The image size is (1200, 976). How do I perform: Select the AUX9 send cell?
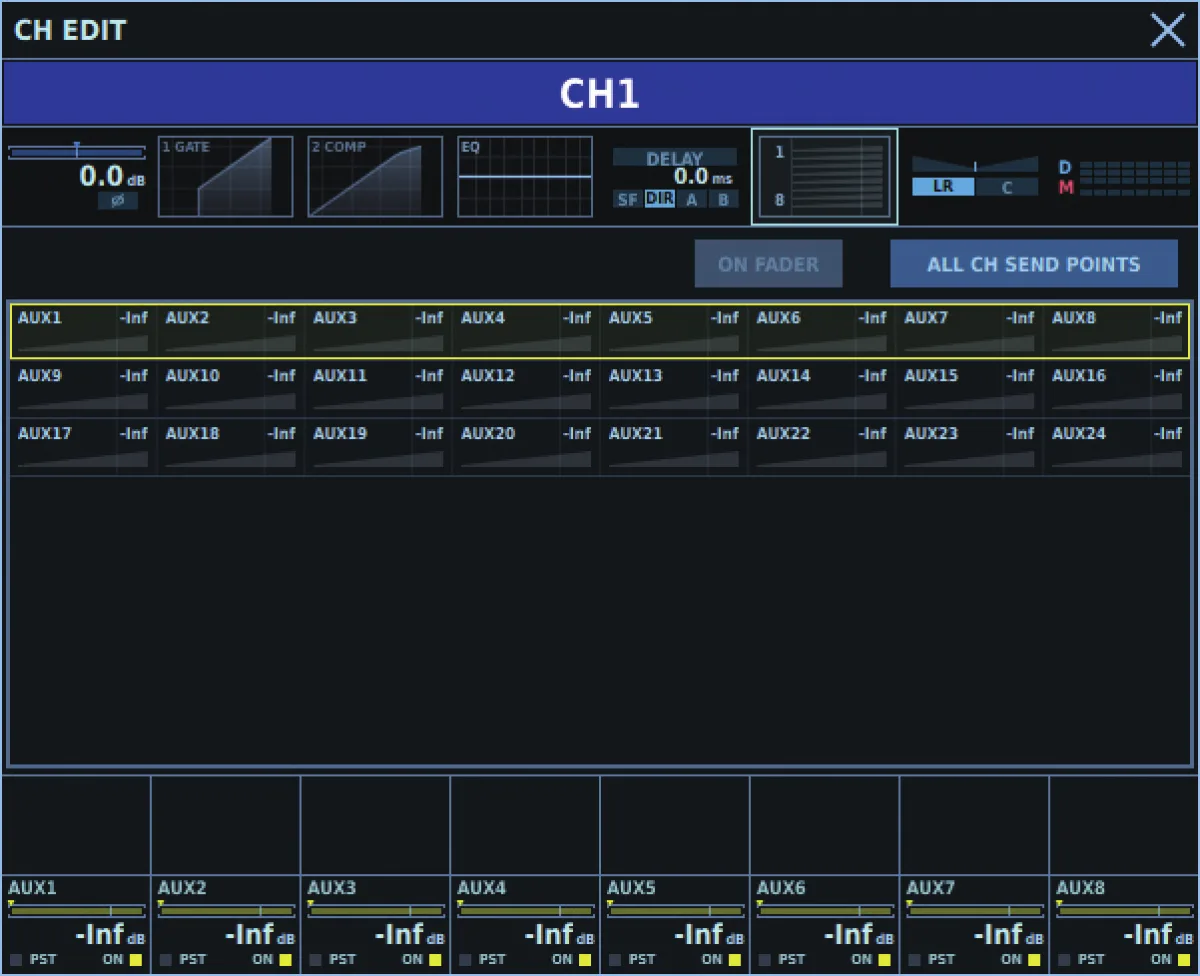pyautogui.click(x=83, y=389)
